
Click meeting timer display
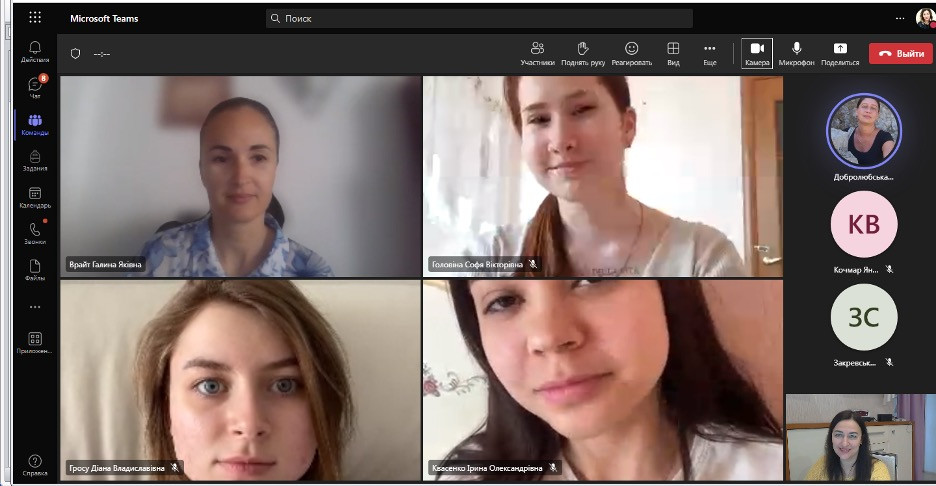[x=101, y=54]
